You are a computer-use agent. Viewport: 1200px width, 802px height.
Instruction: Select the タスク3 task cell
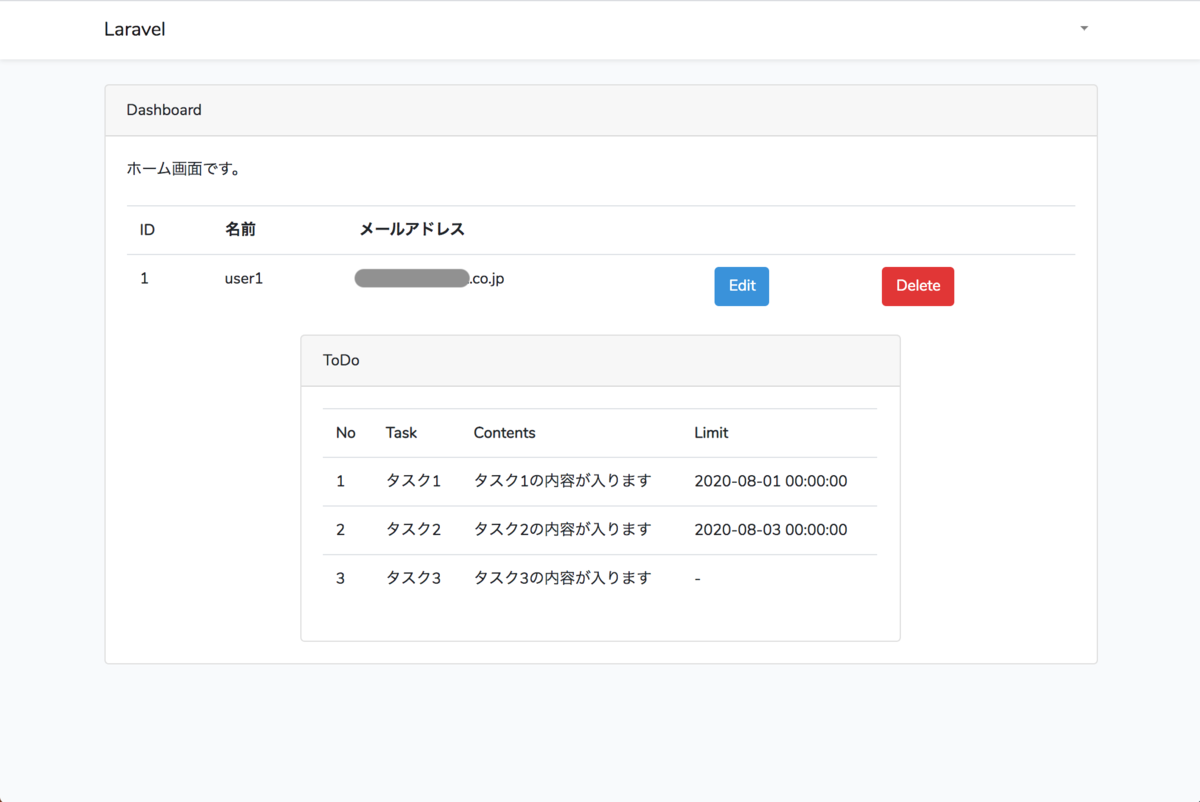click(x=414, y=578)
